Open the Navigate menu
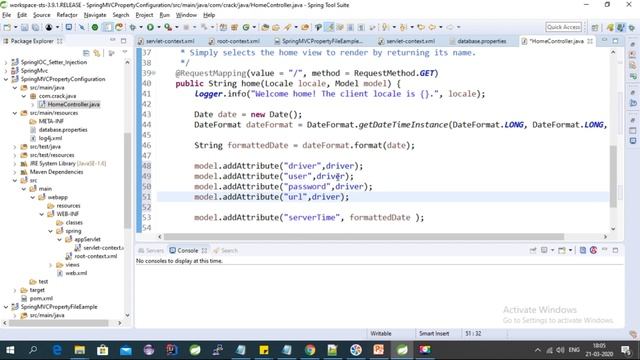 tap(95, 15)
